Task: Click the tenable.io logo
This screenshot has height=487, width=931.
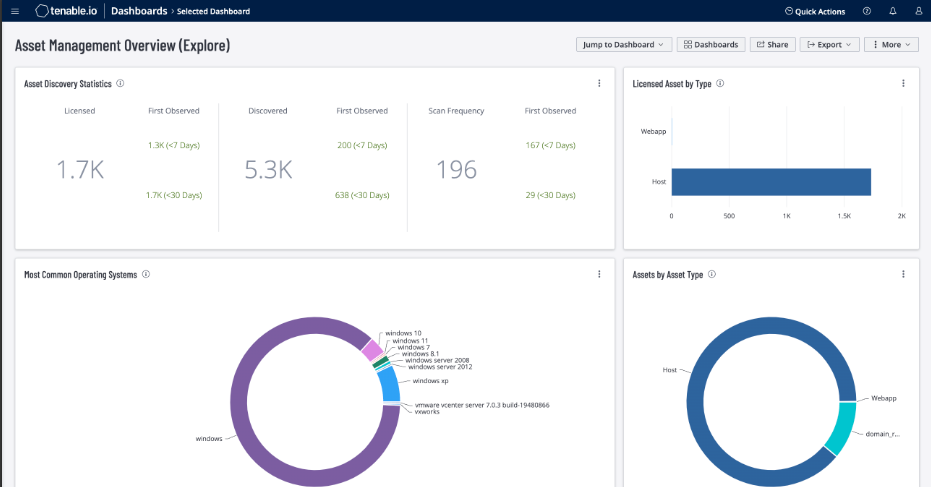Action: click(66, 11)
